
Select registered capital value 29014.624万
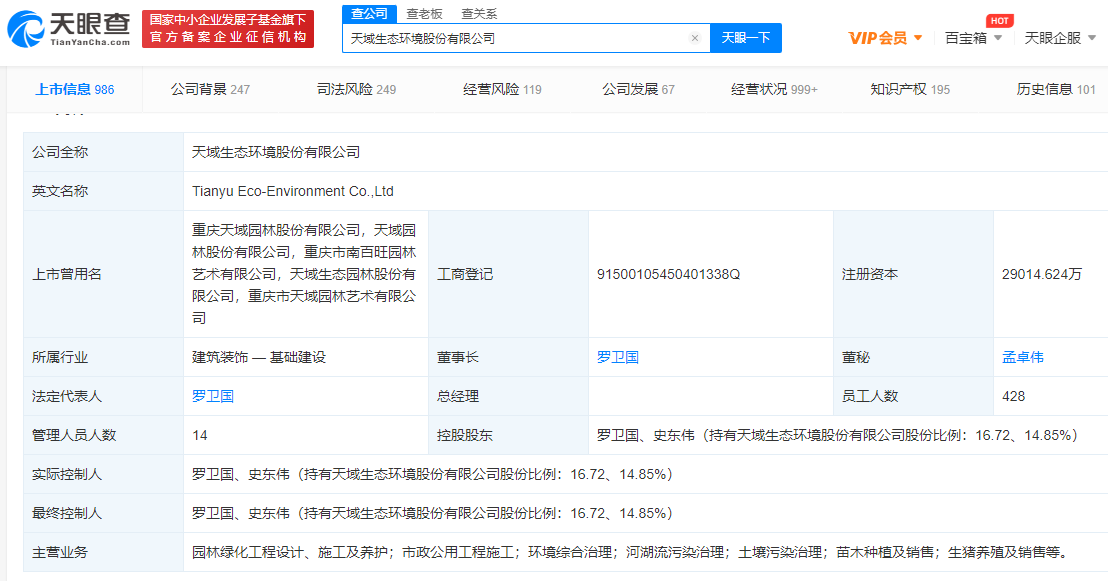[1042, 274]
